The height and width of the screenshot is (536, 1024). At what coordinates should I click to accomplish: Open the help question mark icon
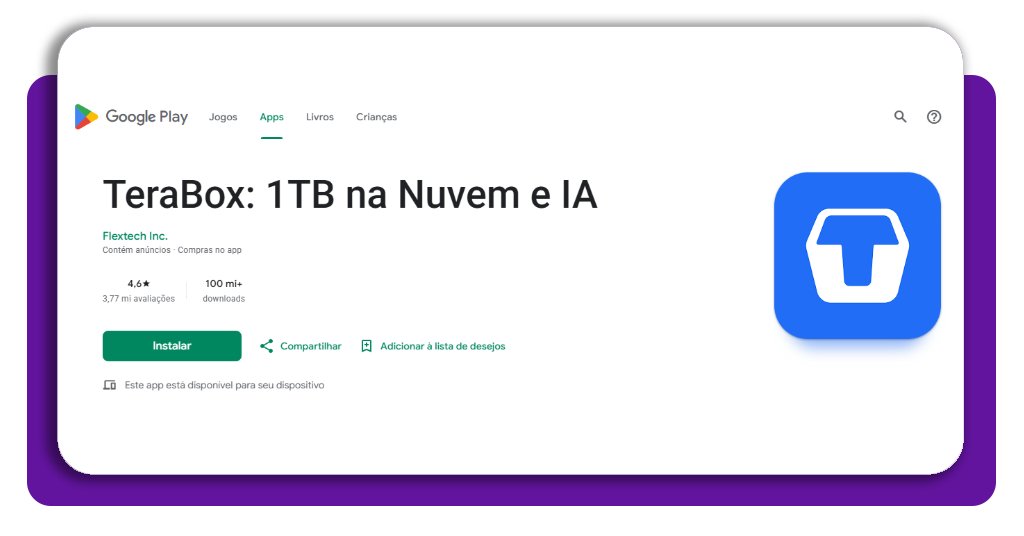tap(934, 117)
